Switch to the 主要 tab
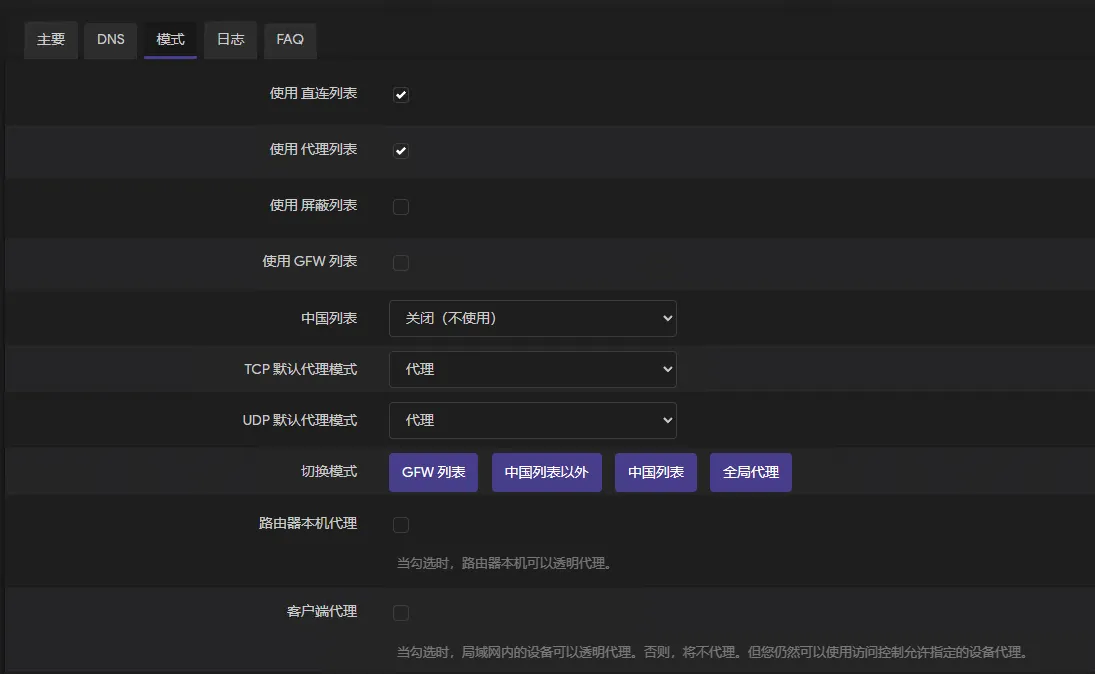The height and width of the screenshot is (674, 1095). pos(51,40)
